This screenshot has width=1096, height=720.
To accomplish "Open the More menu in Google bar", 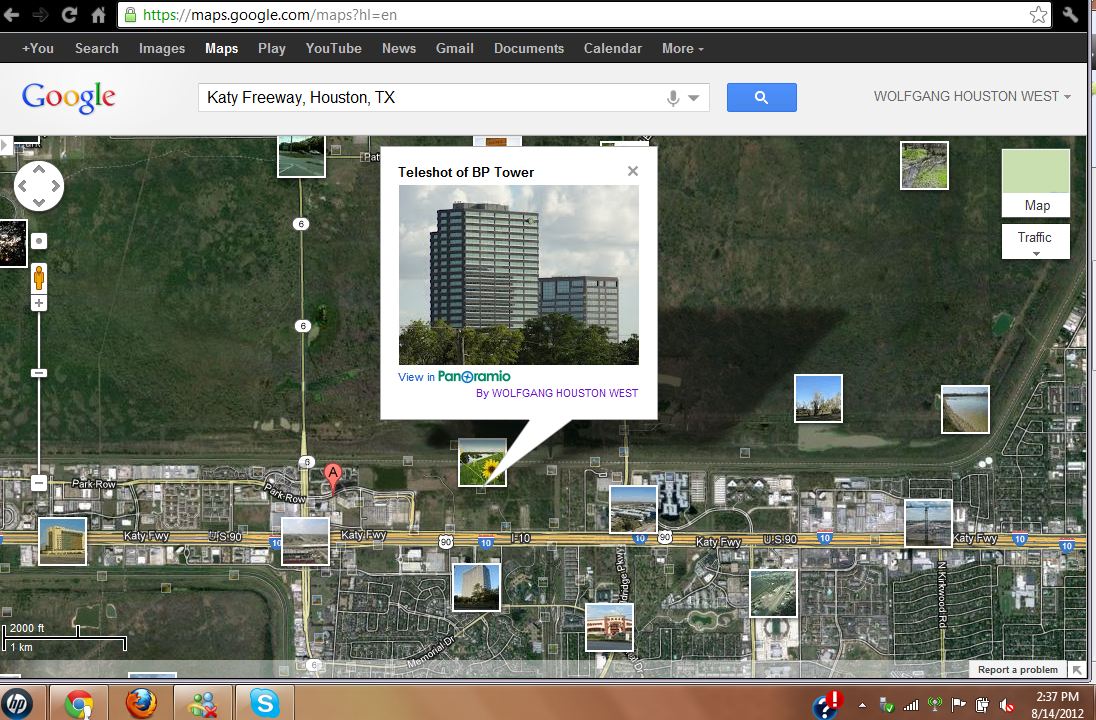I will click(x=682, y=48).
